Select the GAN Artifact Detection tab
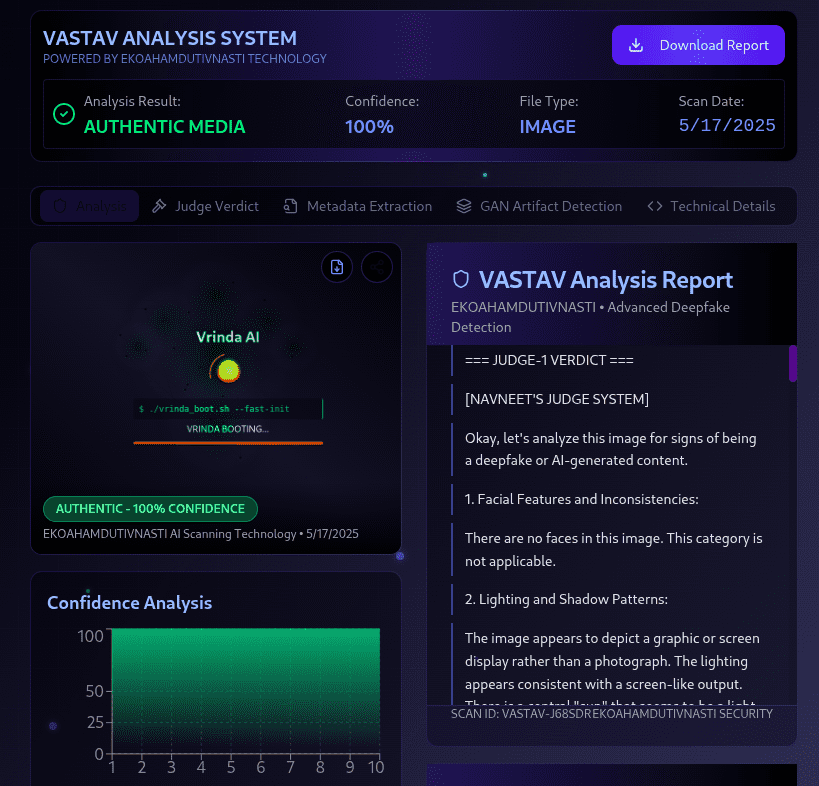 [x=538, y=206]
